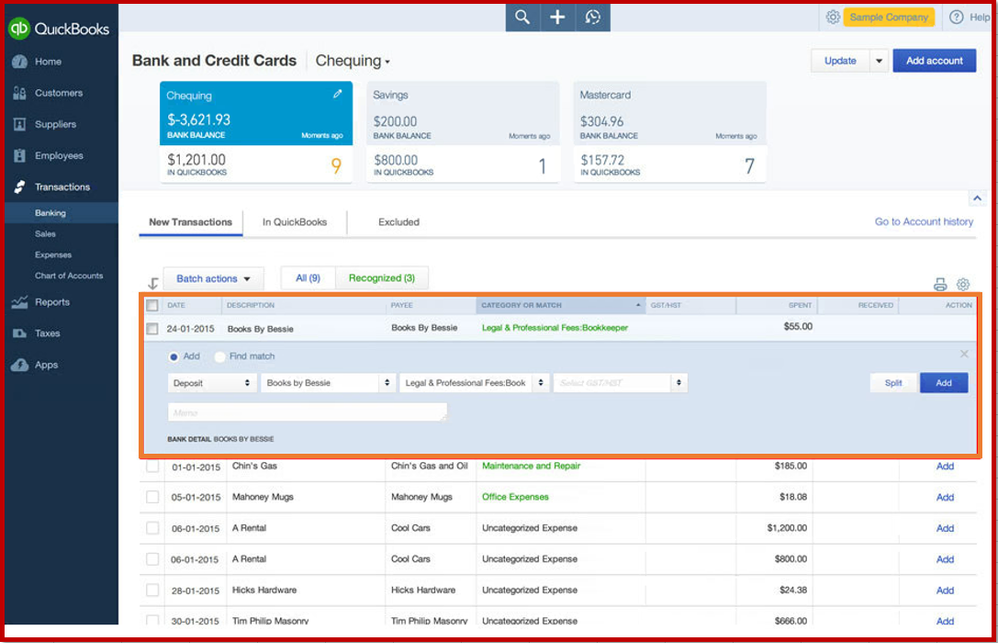This screenshot has height=643, width=998.
Task: Open recent transactions clock icon
Action: coord(593,17)
